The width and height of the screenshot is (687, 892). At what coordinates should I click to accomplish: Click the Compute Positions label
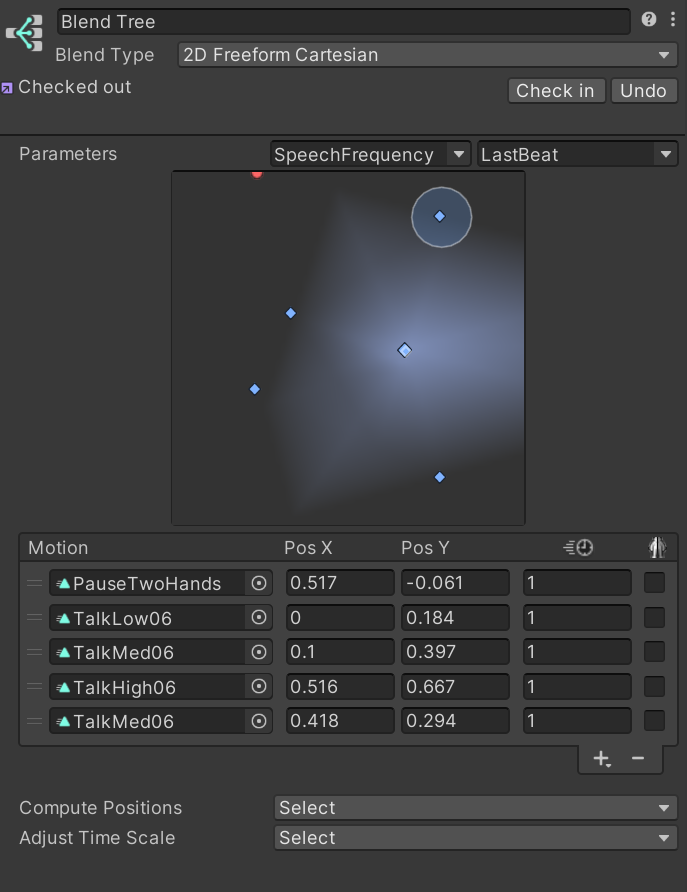[x=101, y=808]
